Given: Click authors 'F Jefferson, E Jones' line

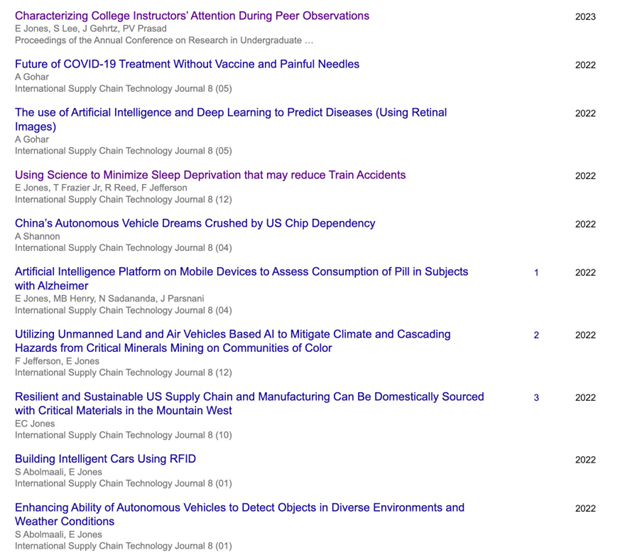Looking at the screenshot, I should click(x=57, y=361).
